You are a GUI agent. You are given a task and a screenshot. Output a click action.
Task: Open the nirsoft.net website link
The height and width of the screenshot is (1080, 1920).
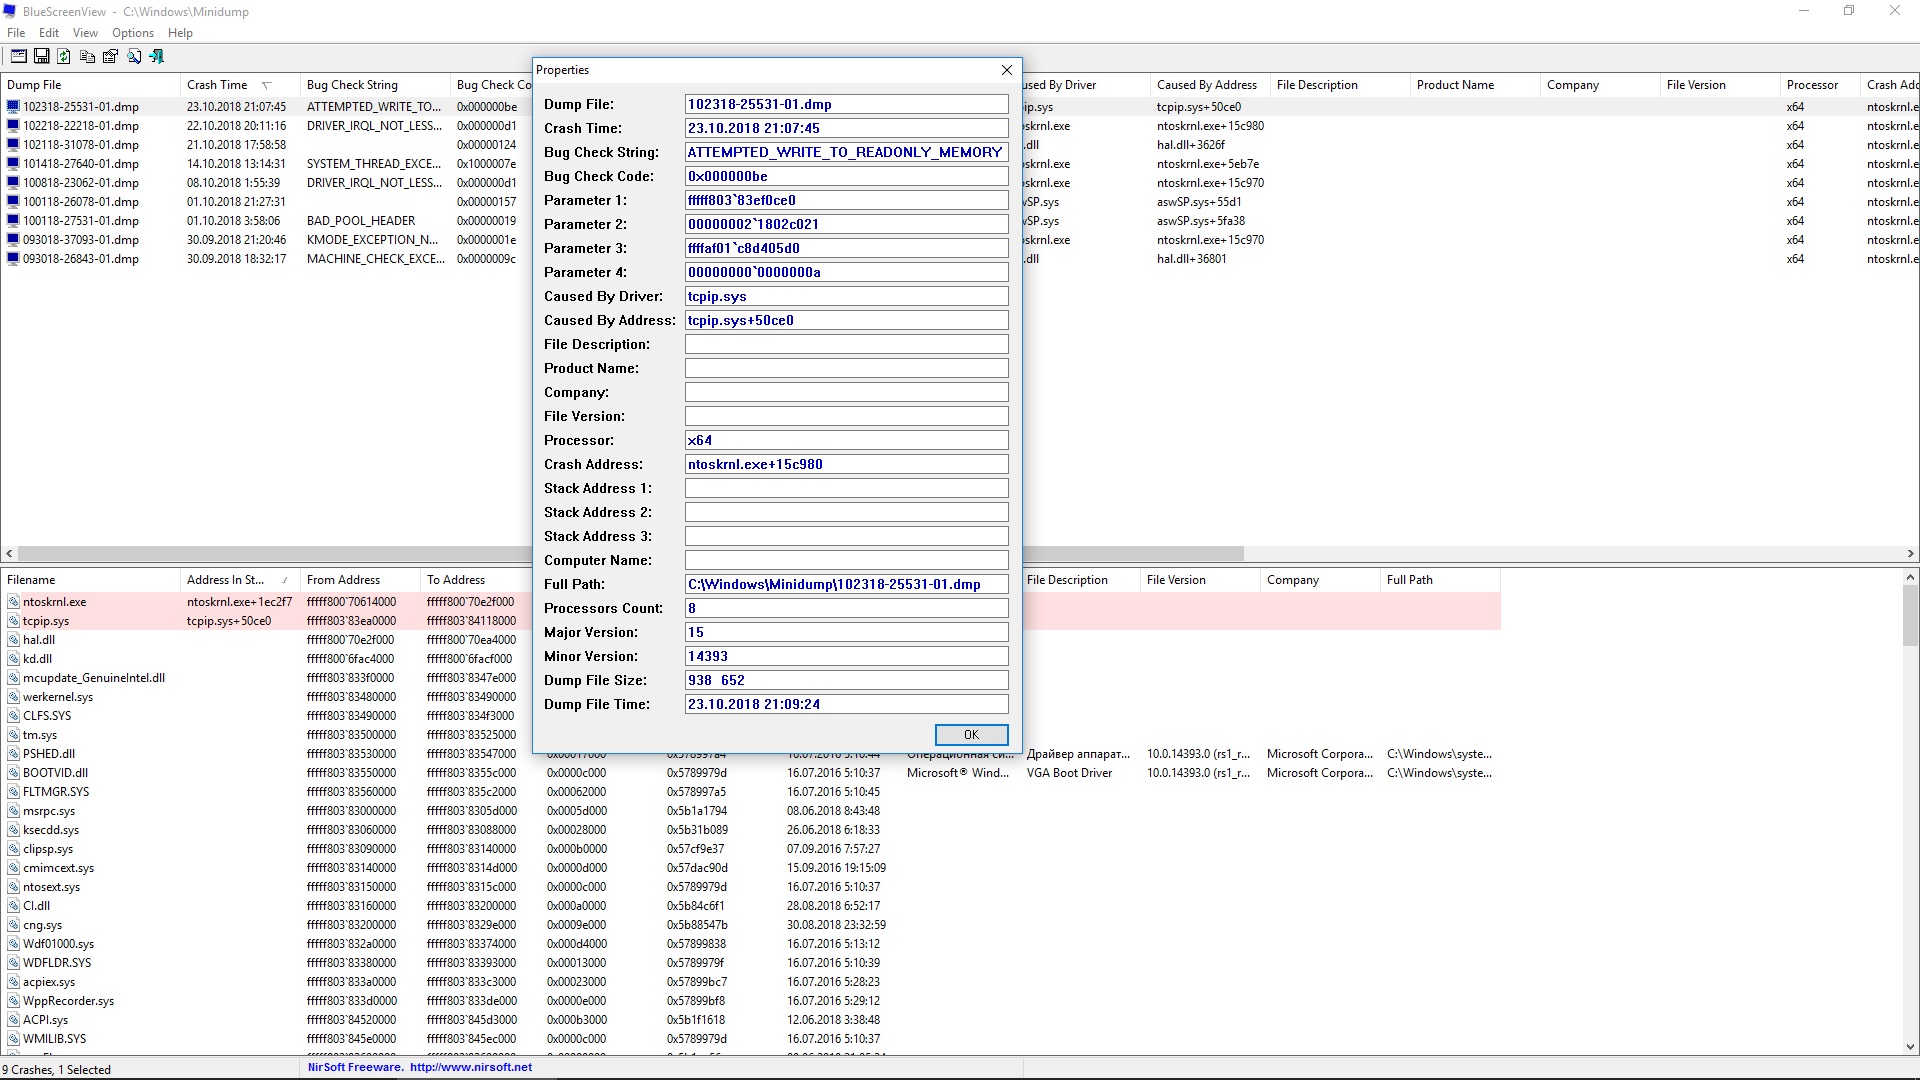point(470,1067)
